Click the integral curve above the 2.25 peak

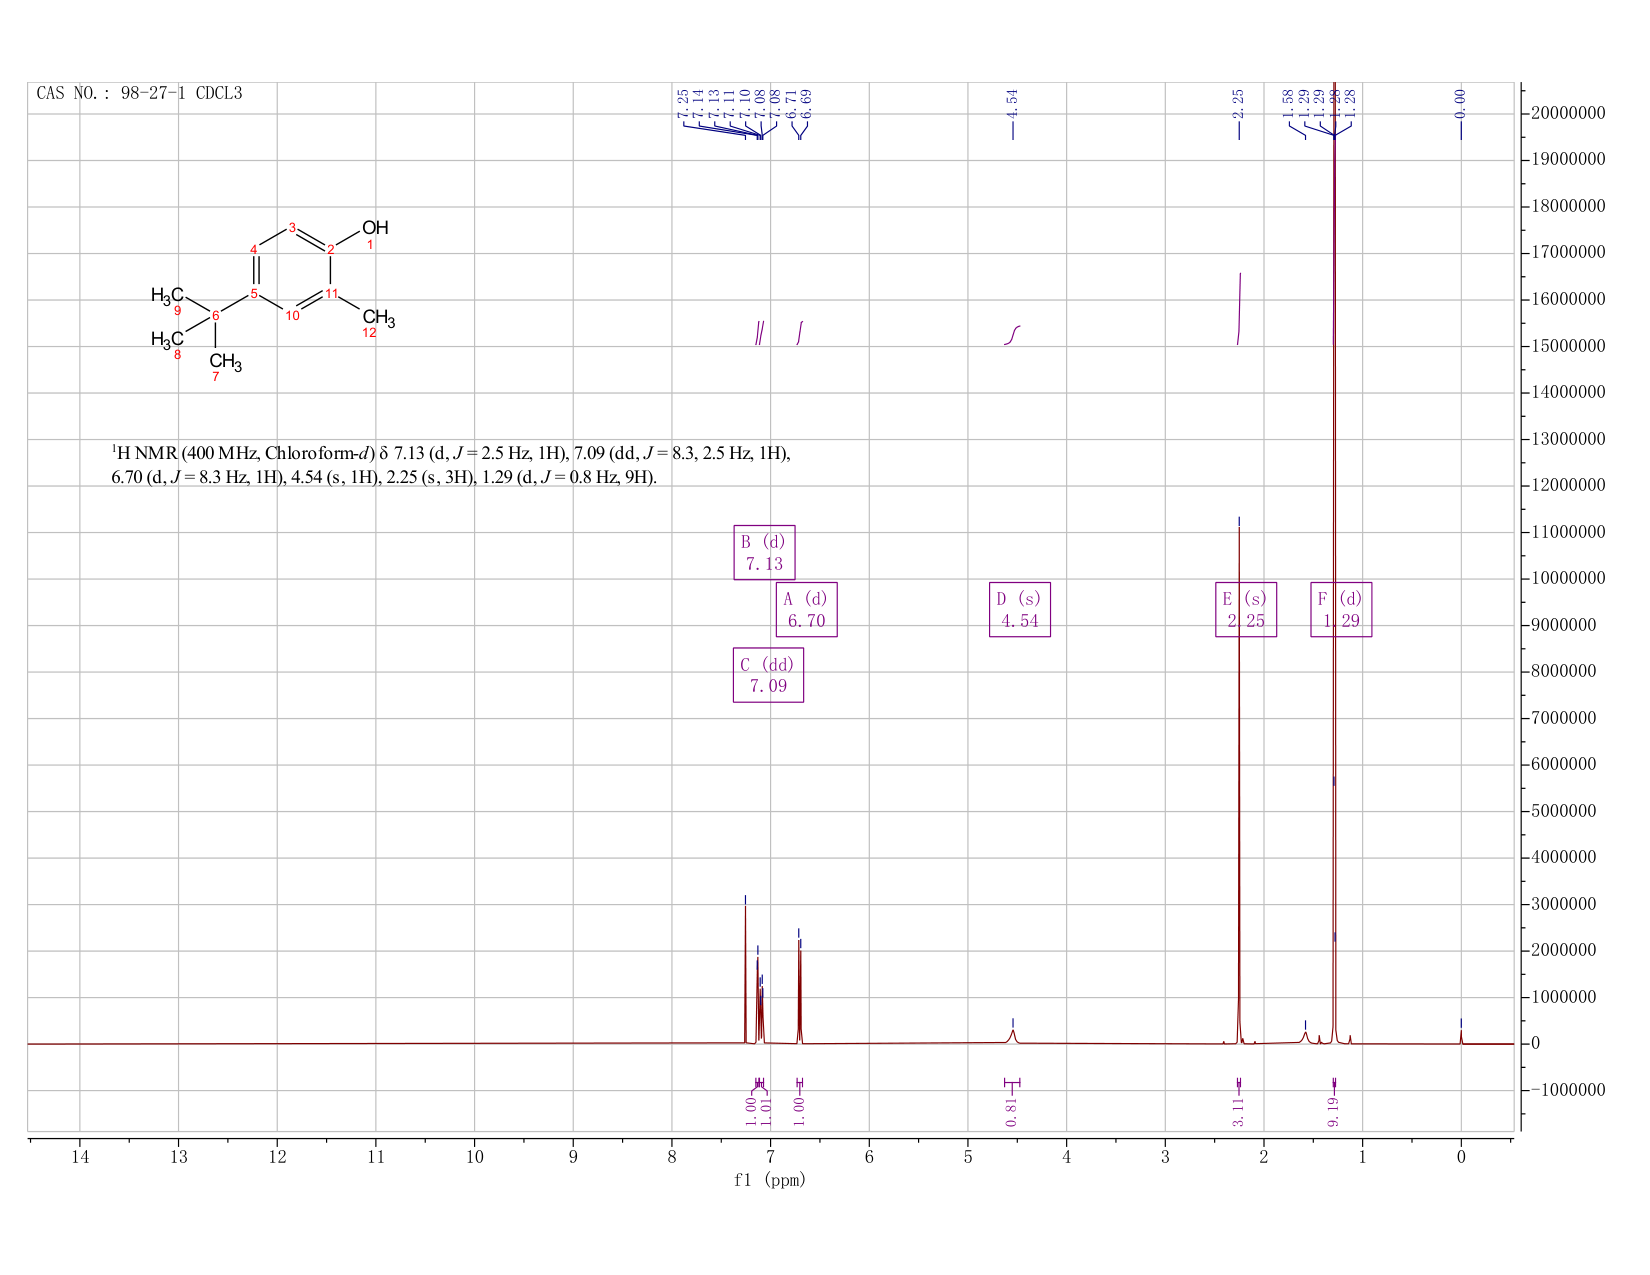[x=1239, y=308]
